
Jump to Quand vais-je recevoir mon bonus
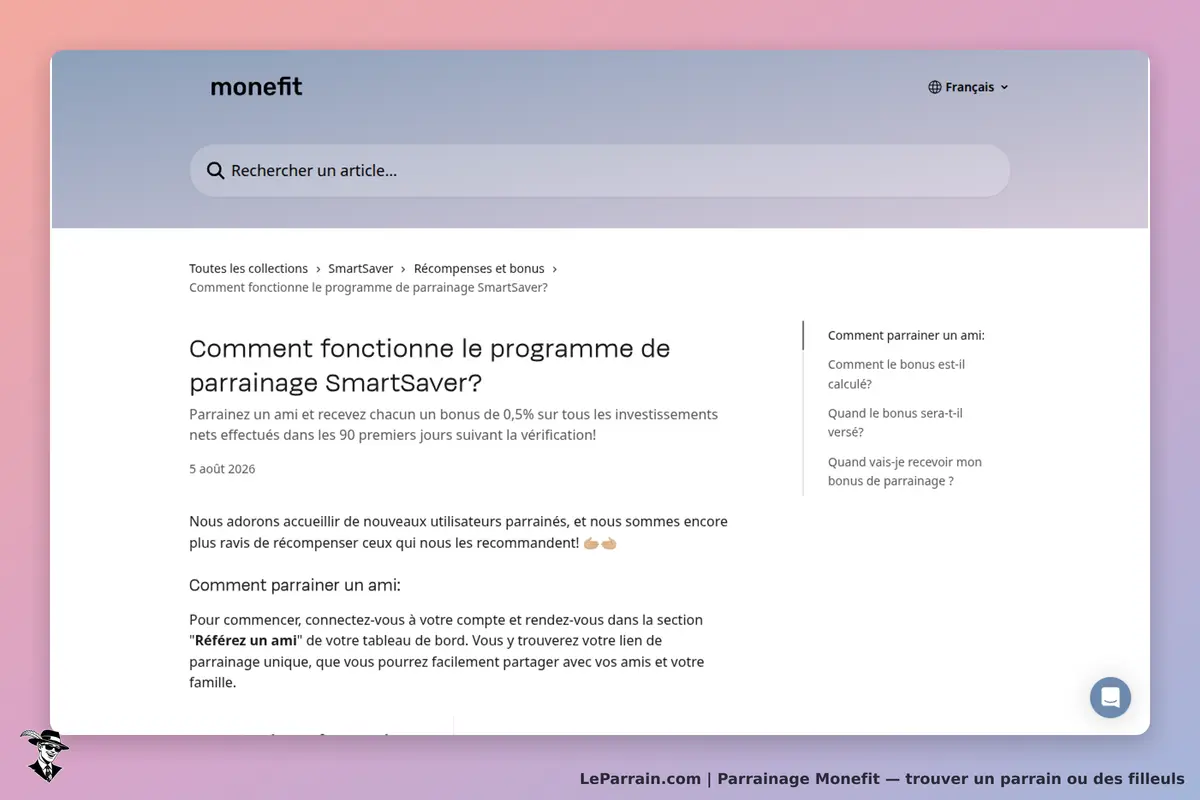tap(905, 471)
